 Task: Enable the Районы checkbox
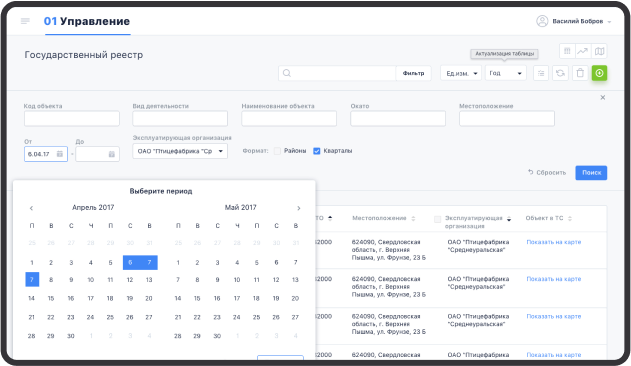[277, 151]
